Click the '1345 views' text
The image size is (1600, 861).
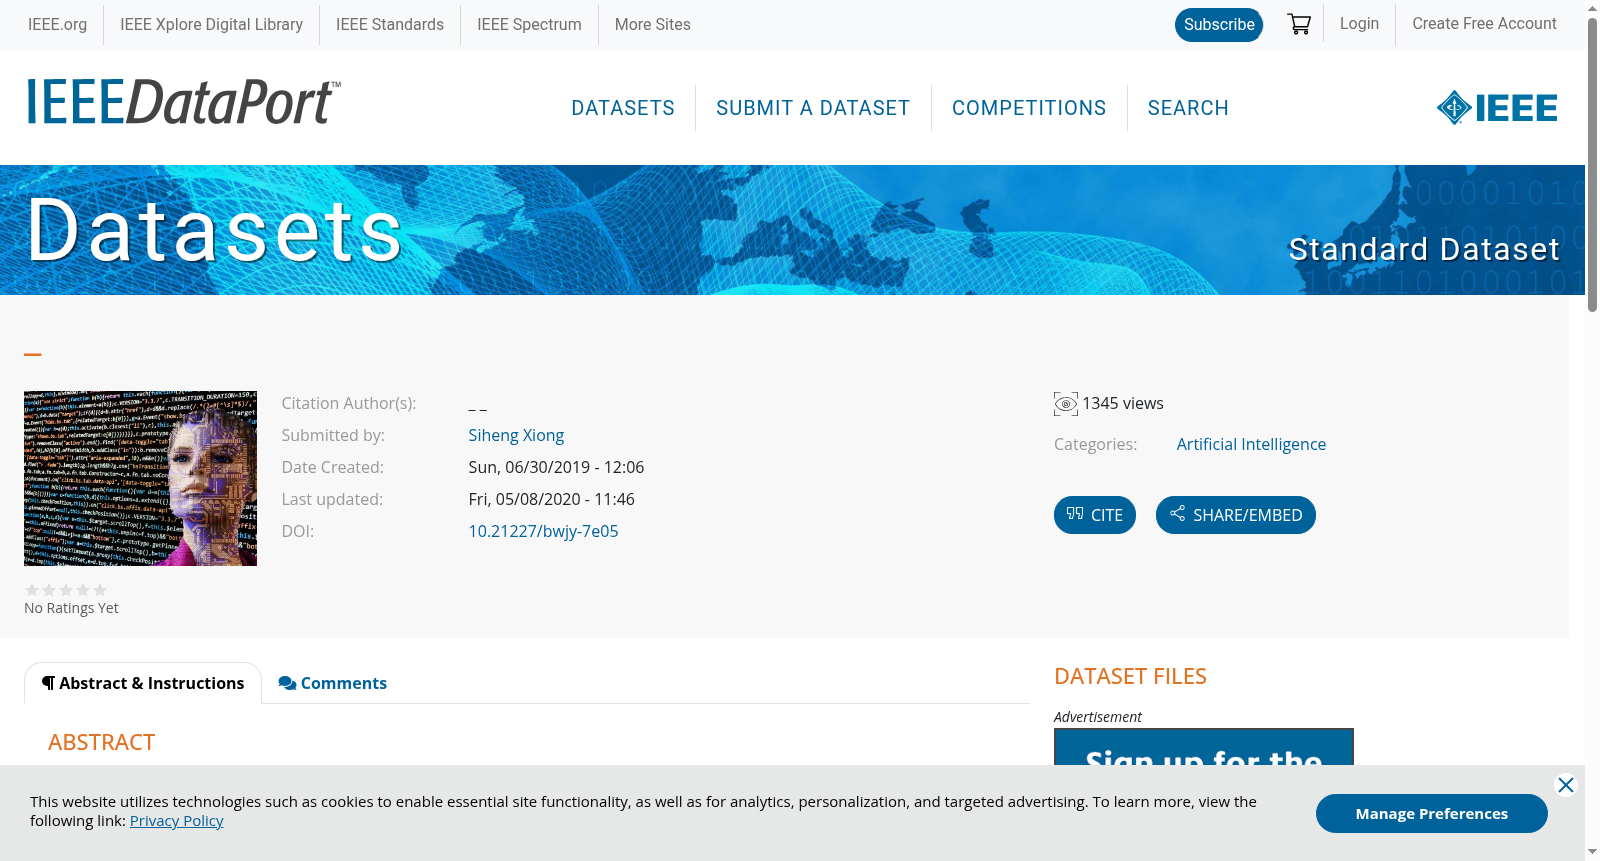[1123, 403]
